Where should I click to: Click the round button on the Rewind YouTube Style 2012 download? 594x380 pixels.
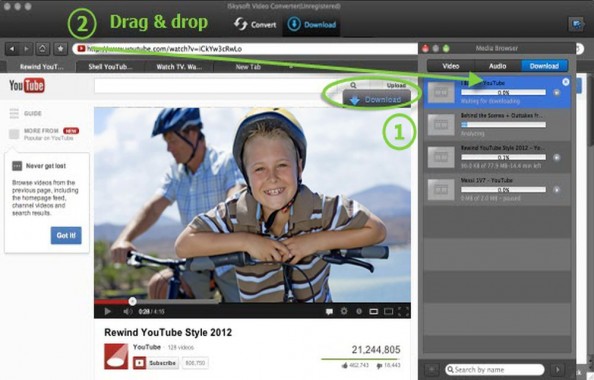[x=556, y=157]
